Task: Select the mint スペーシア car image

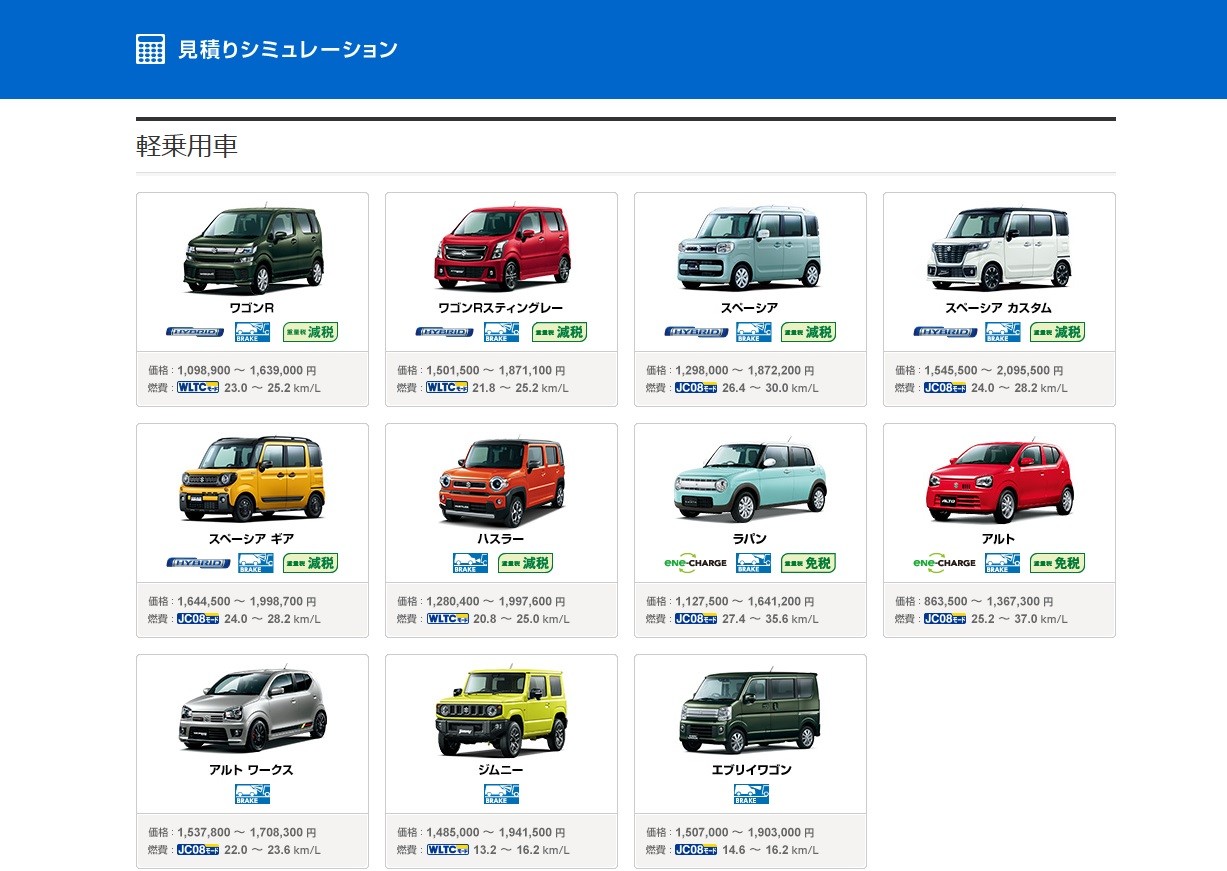Action: click(750, 249)
